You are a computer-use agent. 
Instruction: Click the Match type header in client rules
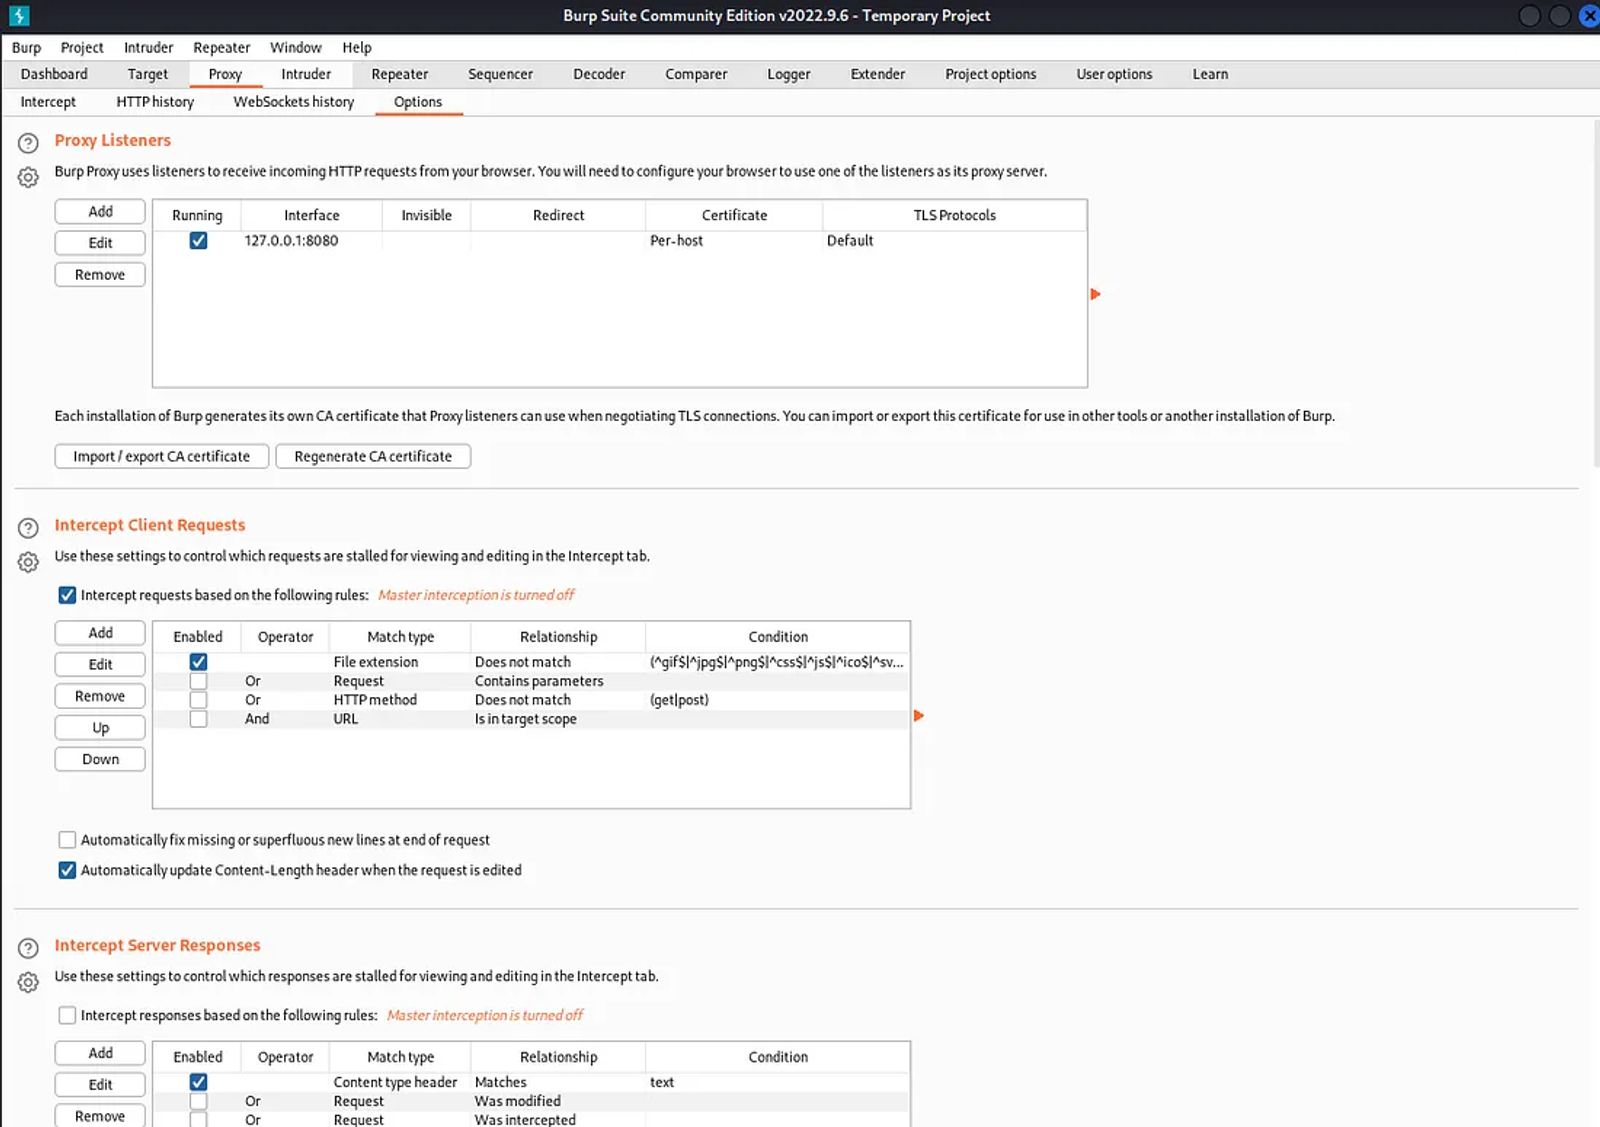400,637
